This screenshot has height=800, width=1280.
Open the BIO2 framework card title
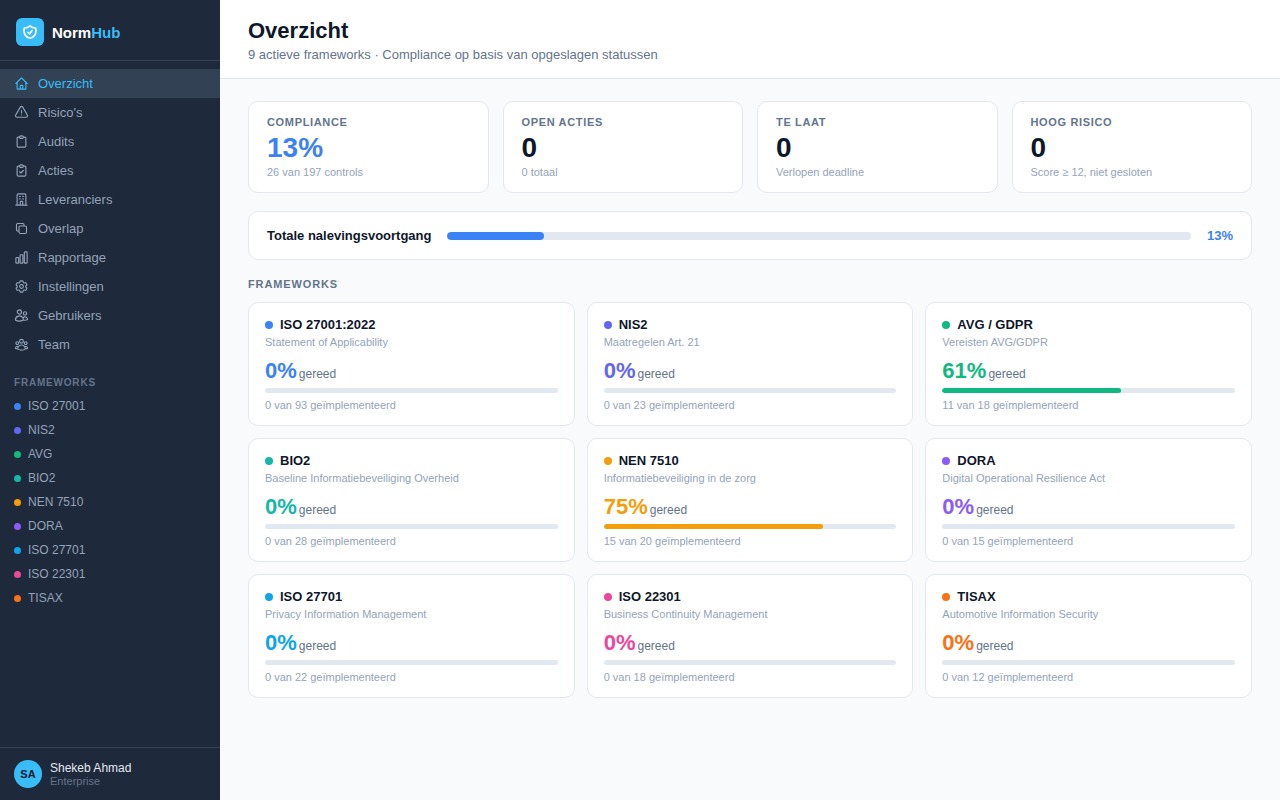pos(295,461)
